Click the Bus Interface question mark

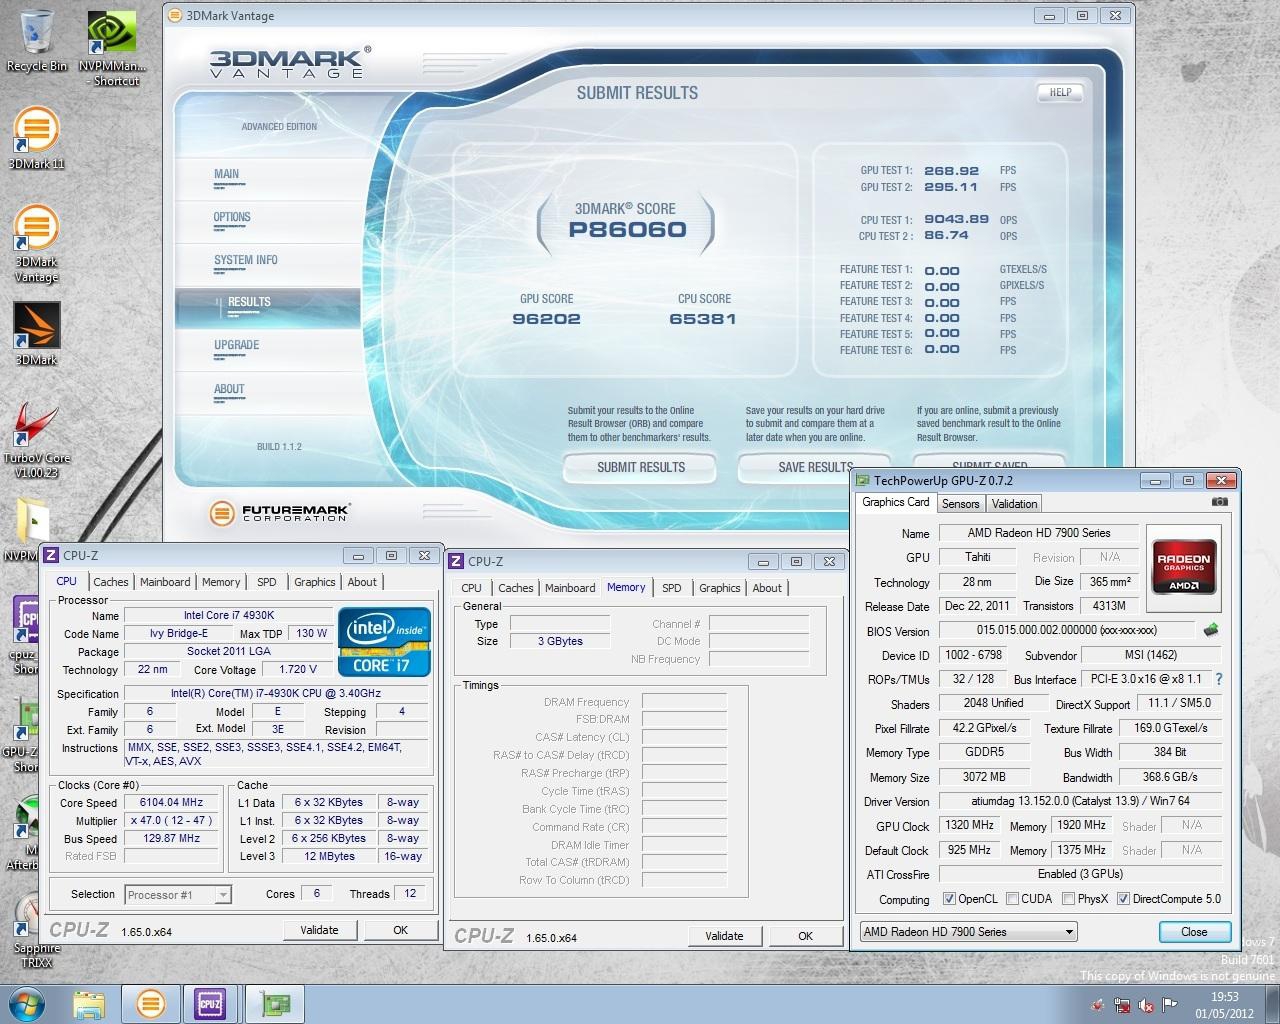pos(1219,679)
